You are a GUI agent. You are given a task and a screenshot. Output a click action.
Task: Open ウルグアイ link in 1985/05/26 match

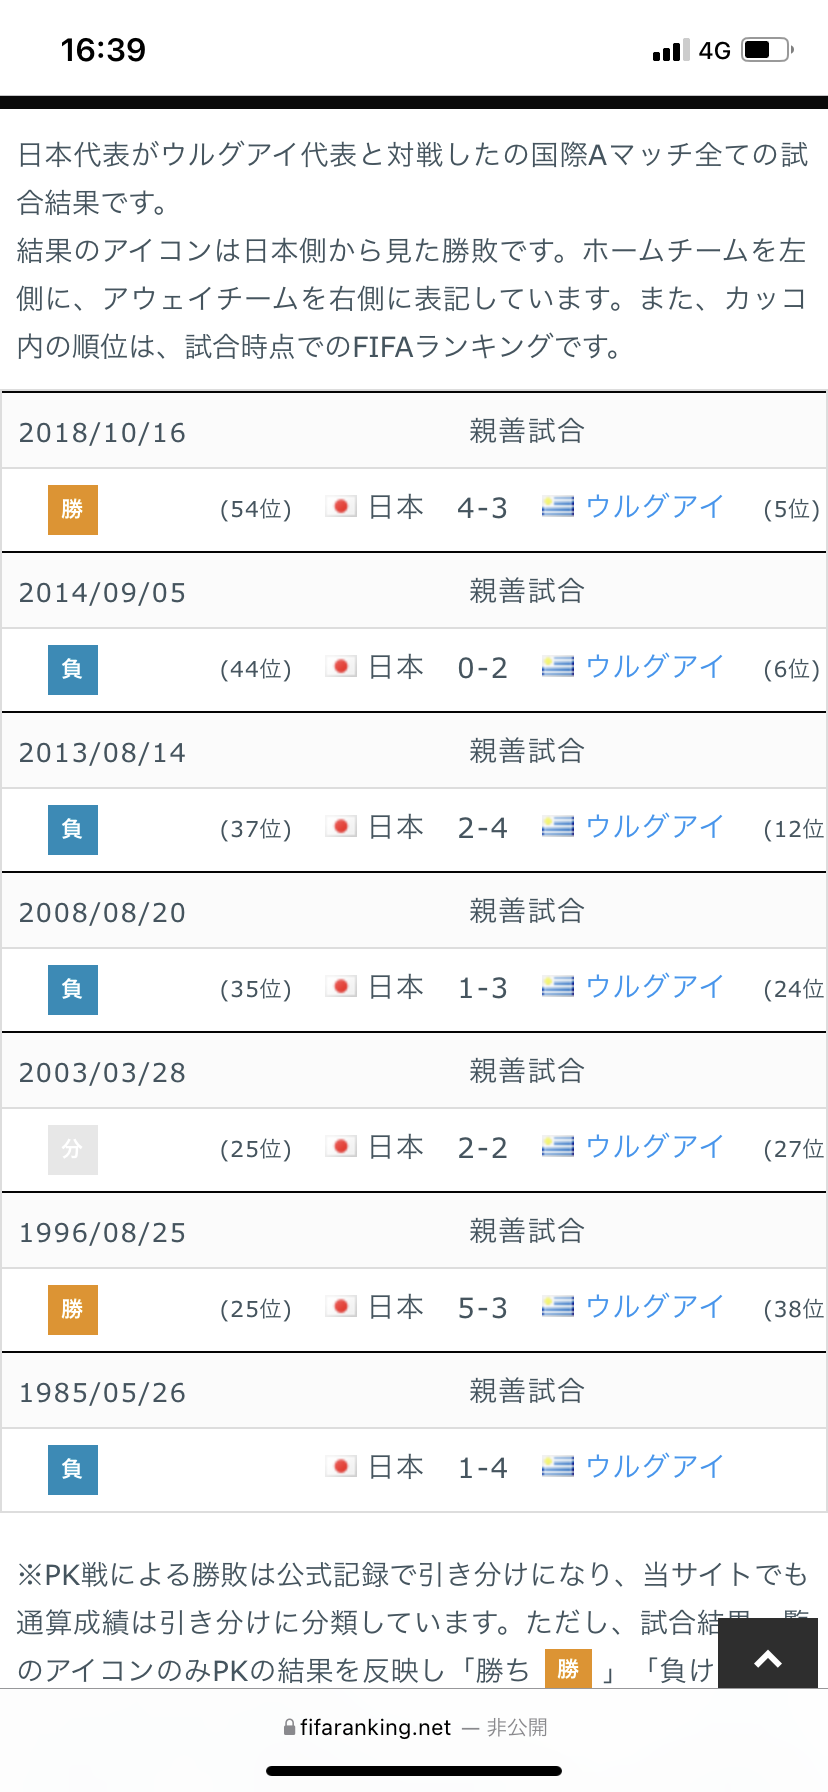(x=654, y=1467)
